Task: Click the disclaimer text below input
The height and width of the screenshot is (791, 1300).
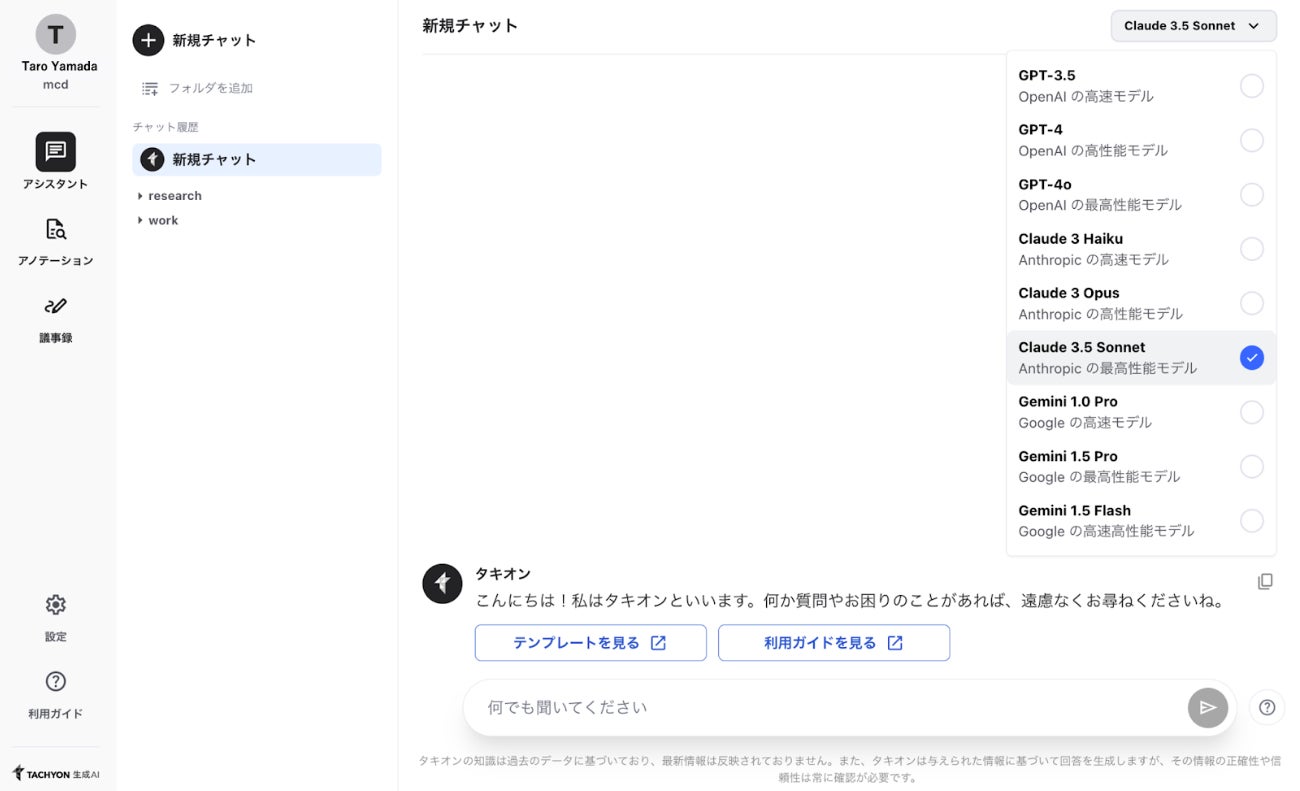Action: point(850,769)
